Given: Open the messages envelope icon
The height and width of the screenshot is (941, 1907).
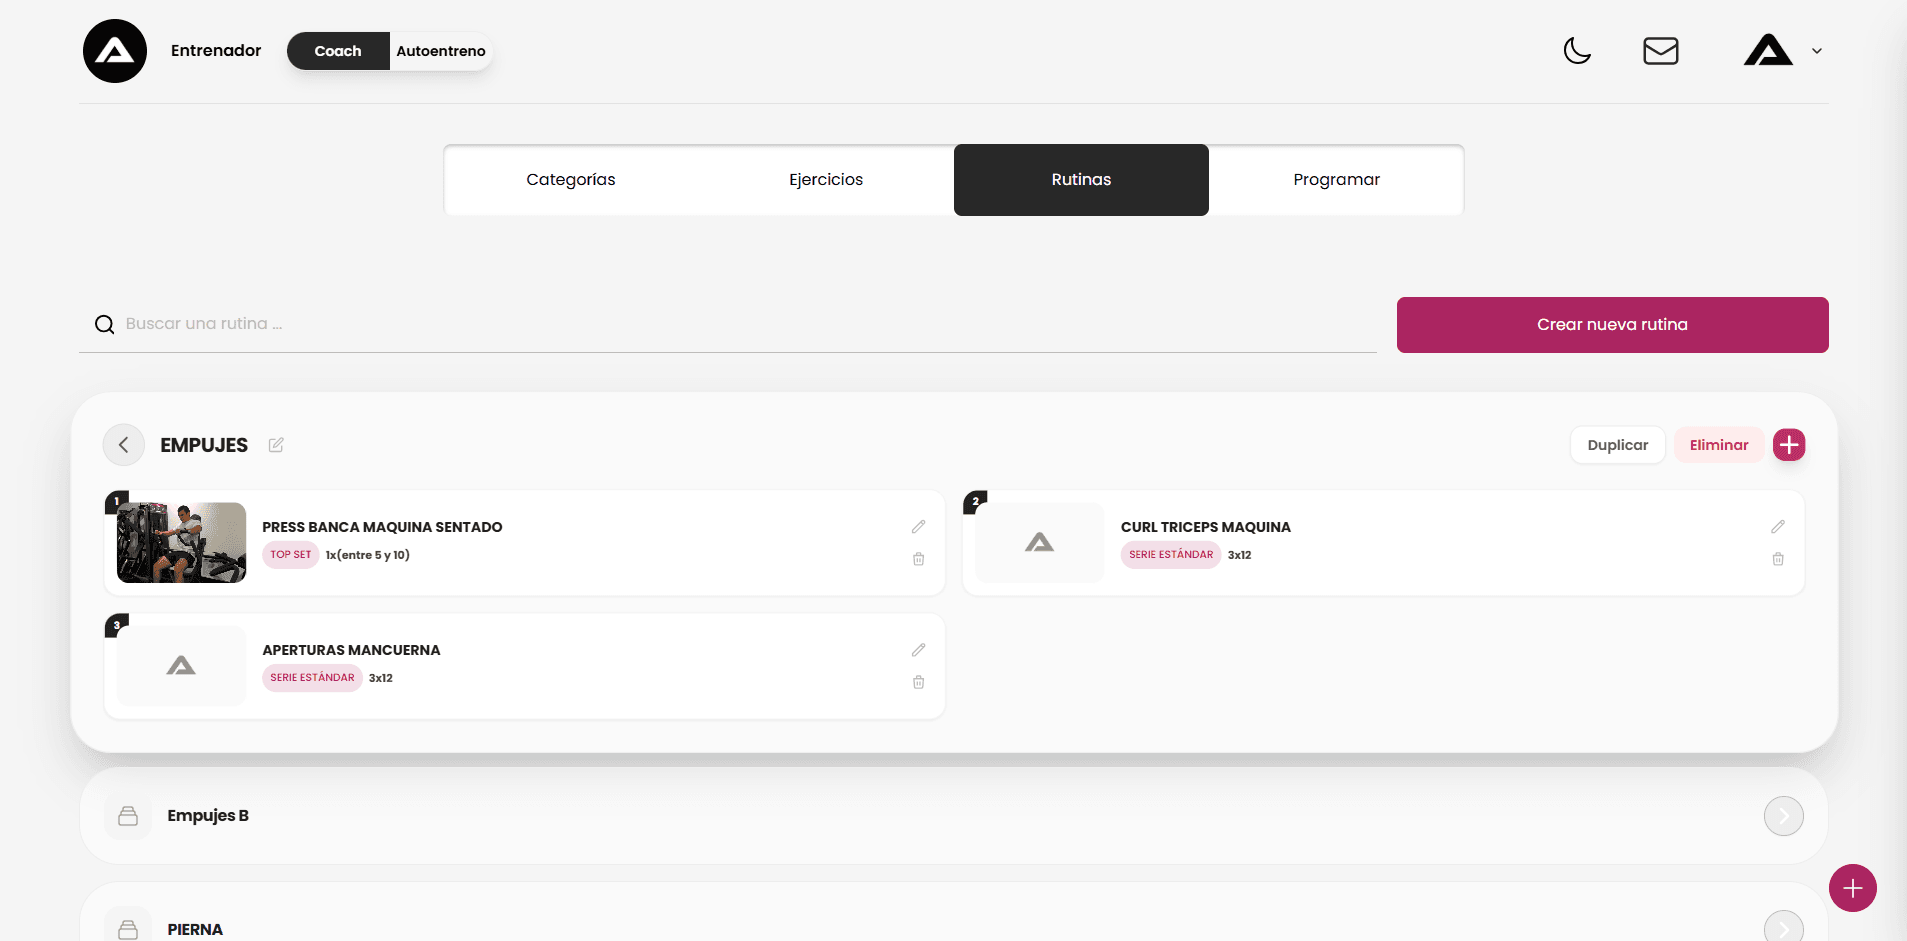Looking at the screenshot, I should [x=1660, y=51].
